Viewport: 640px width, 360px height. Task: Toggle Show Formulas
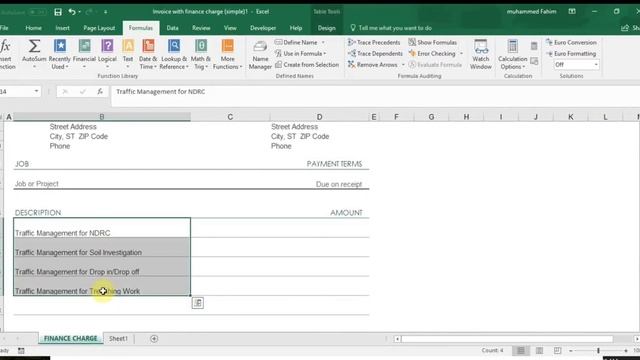(433, 42)
